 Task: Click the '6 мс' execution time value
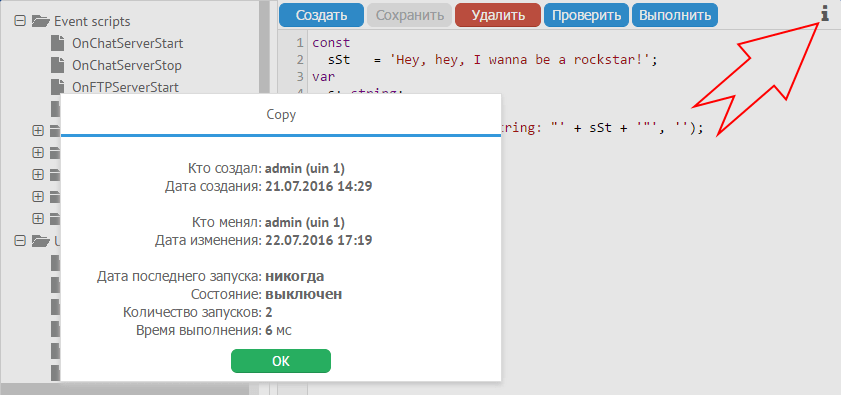[x=278, y=331]
